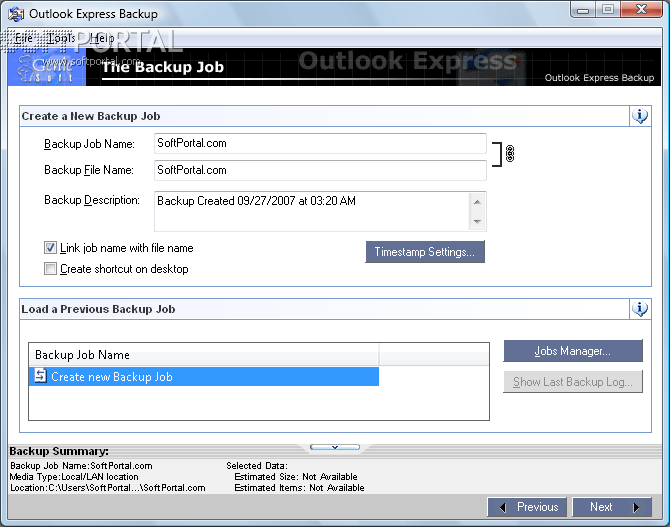Click the info icon beside Load a Previous Backup Job
This screenshot has height=527, width=670.
(x=640, y=309)
